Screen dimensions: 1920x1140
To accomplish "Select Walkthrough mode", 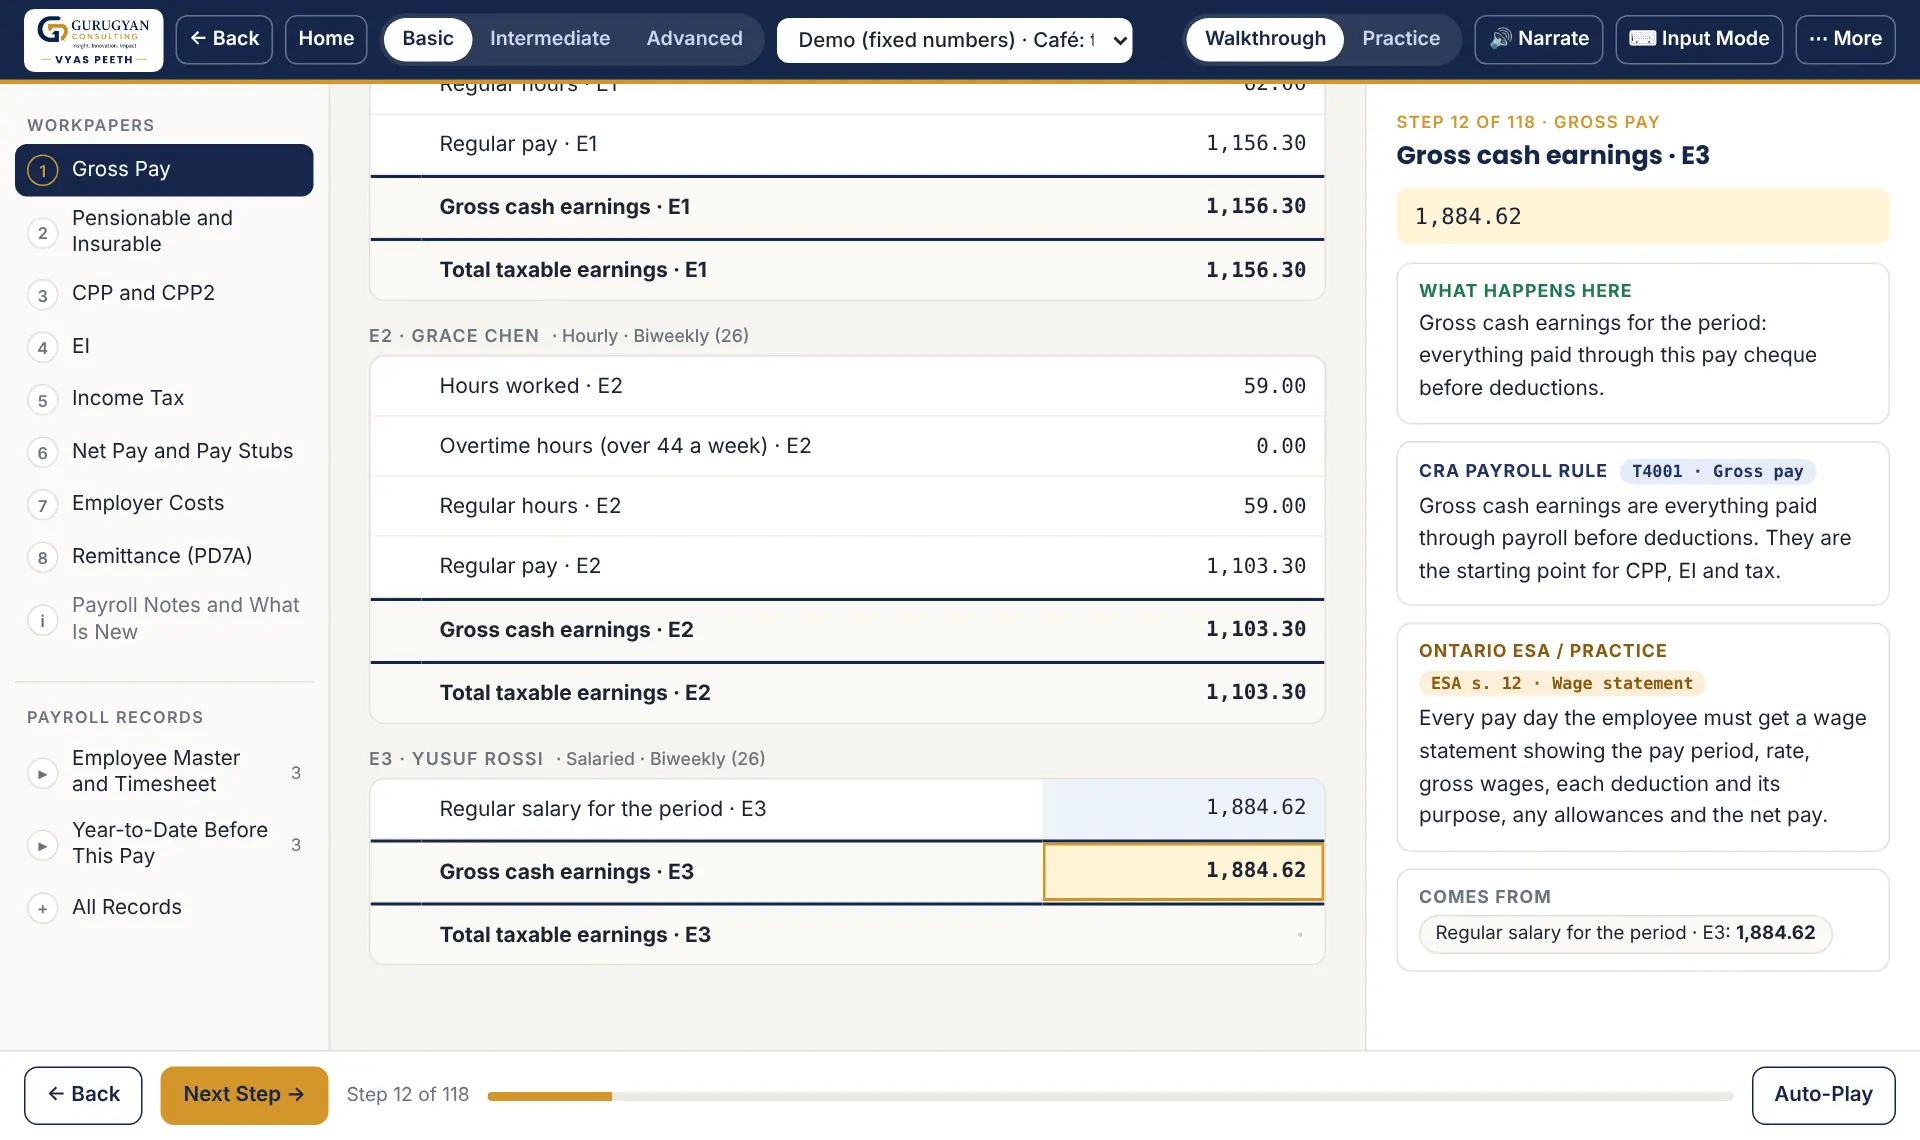I will point(1265,39).
